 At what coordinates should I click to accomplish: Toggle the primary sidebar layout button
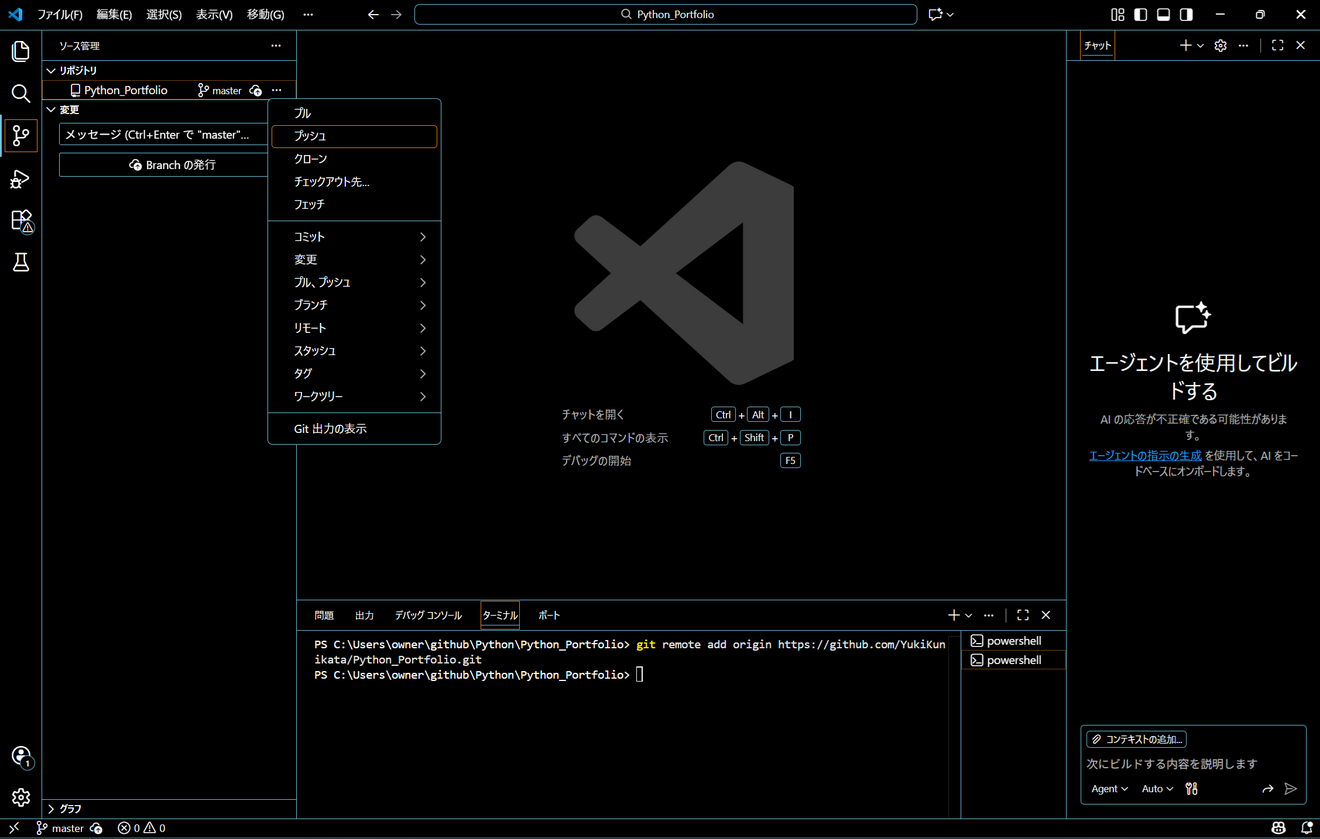(1140, 15)
